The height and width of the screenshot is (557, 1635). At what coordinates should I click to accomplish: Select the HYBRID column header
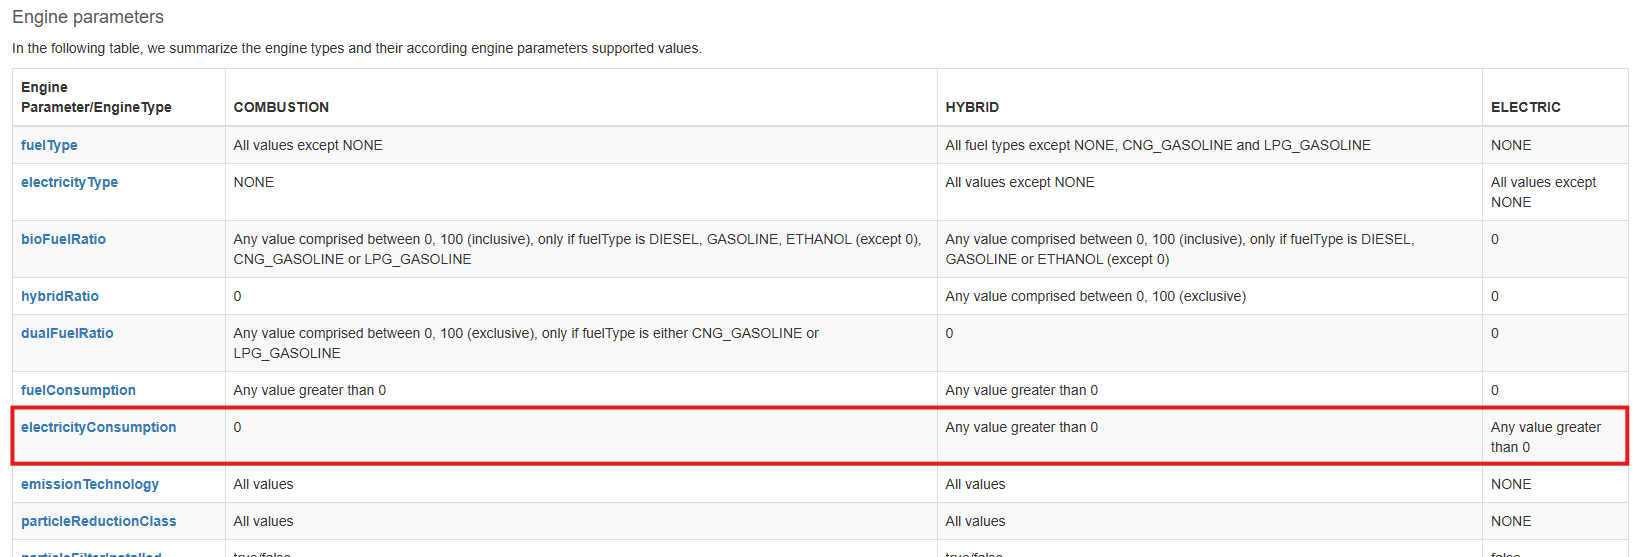[x=972, y=107]
